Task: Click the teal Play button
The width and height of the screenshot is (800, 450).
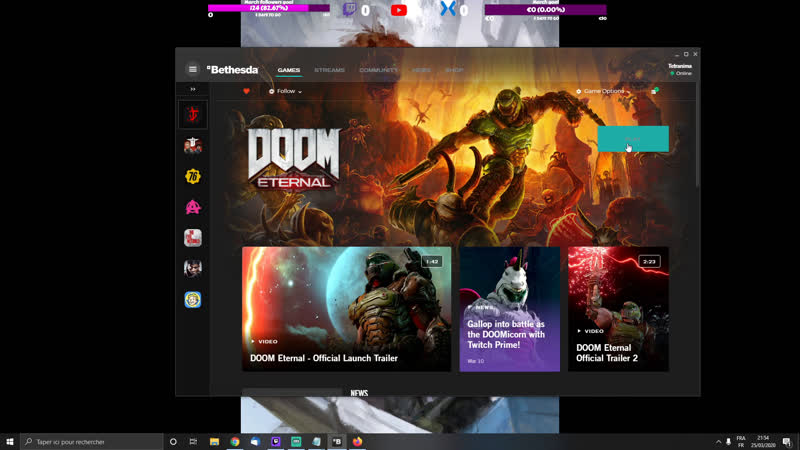Action: click(633, 139)
